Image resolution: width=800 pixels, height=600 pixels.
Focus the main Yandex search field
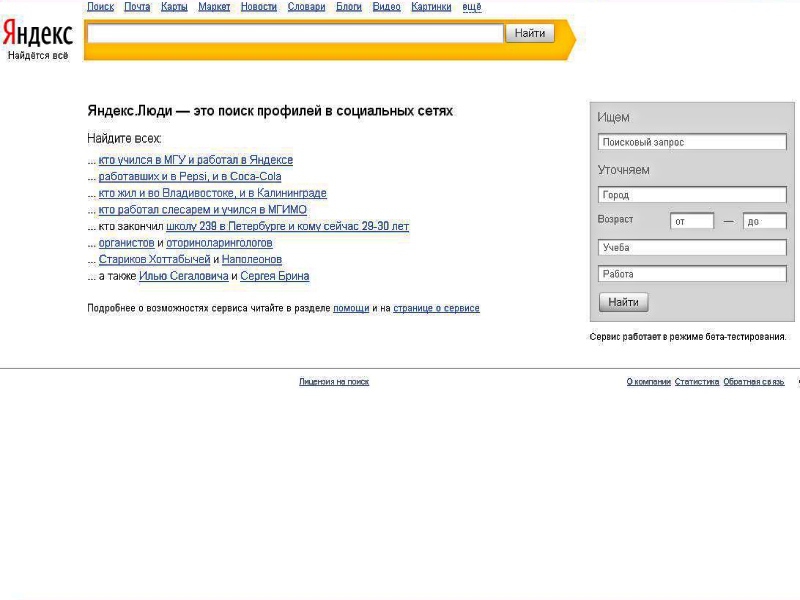(295, 34)
